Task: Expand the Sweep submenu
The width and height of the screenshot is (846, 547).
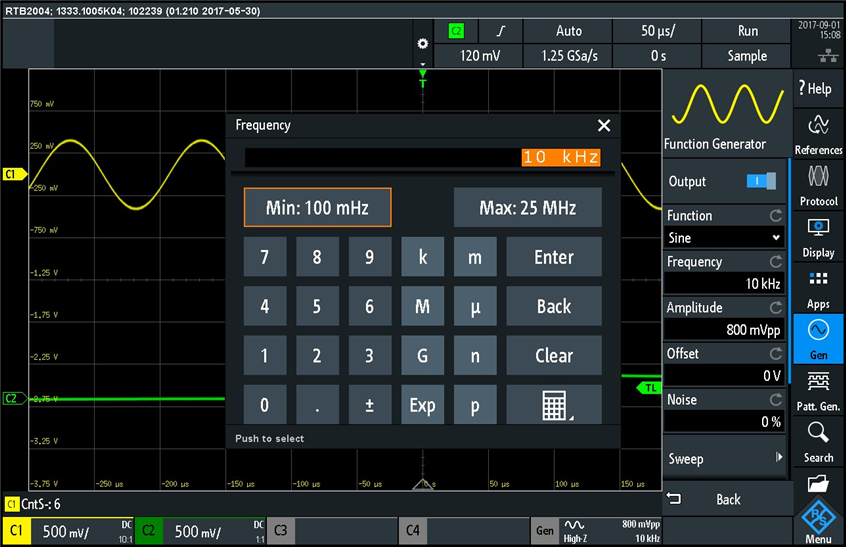Action: click(x=725, y=459)
